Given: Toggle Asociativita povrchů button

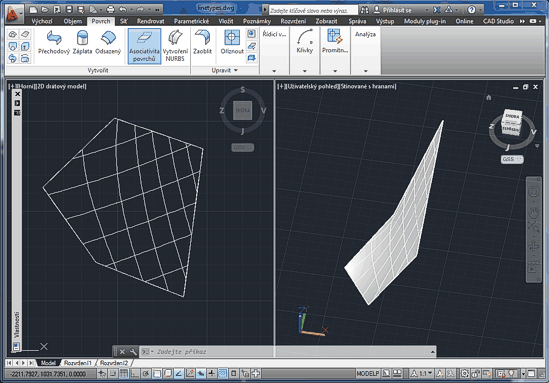Looking at the screenshot, I should 144,46.
